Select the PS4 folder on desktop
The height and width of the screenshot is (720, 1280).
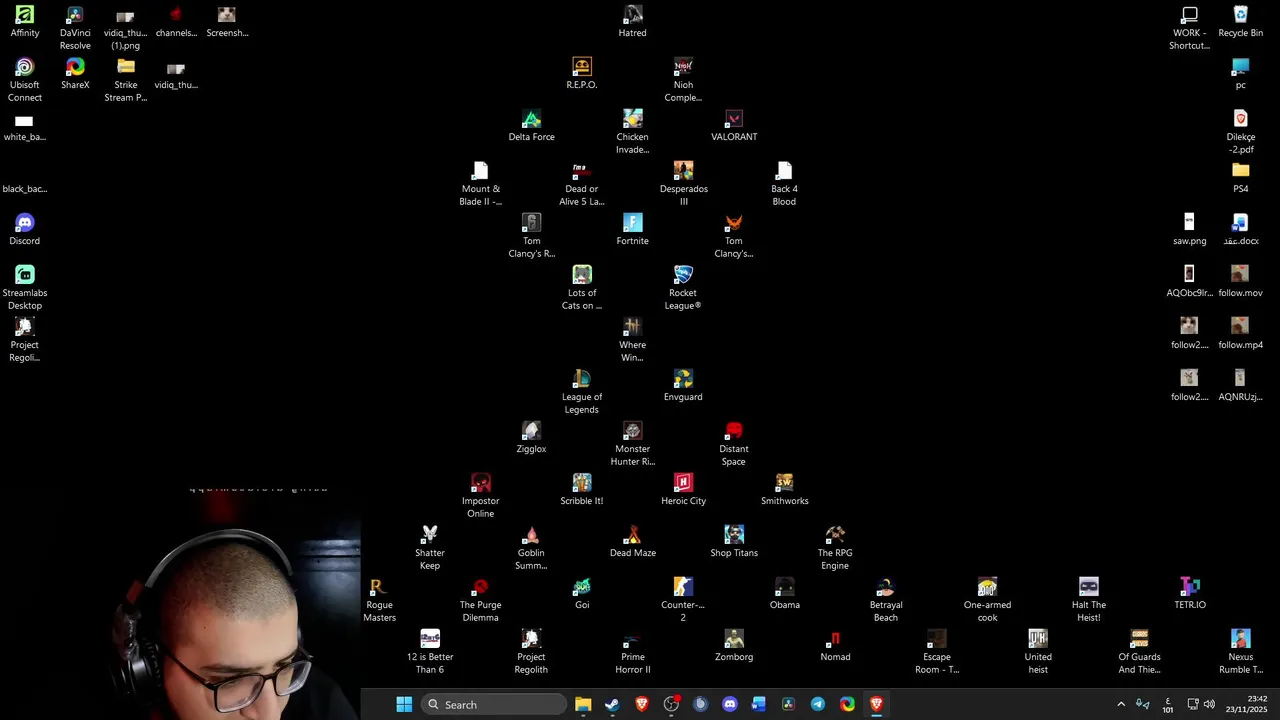(x=1240, y=178)
